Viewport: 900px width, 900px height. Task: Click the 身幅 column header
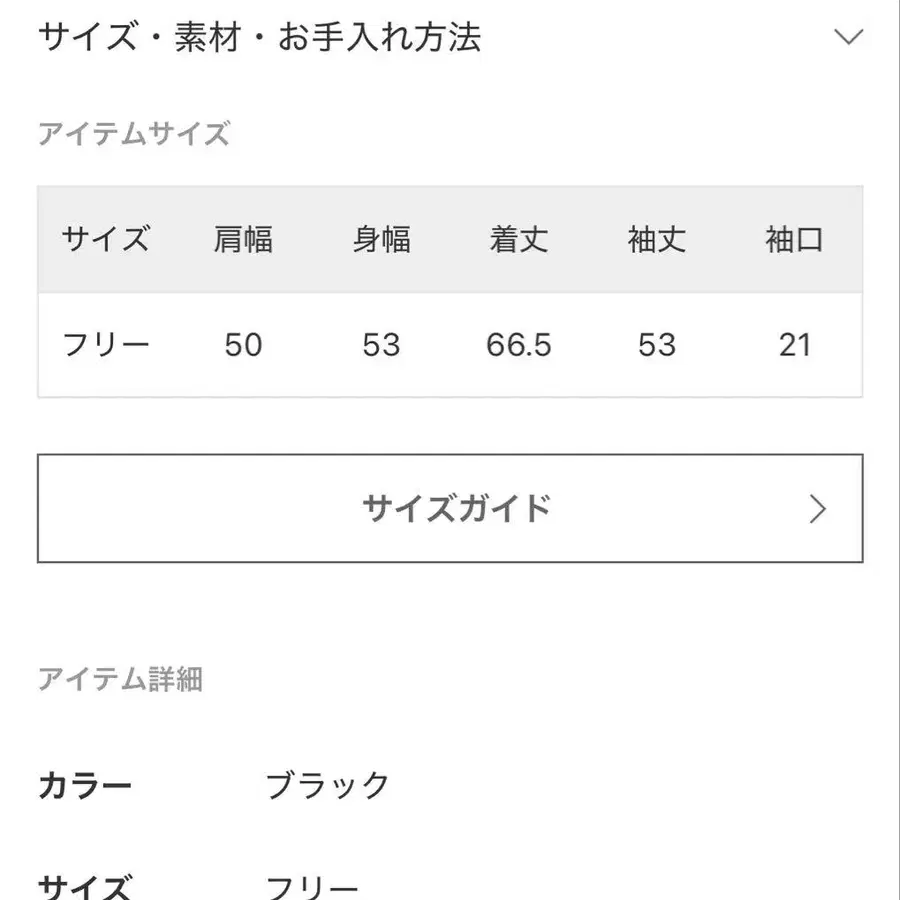380,238
